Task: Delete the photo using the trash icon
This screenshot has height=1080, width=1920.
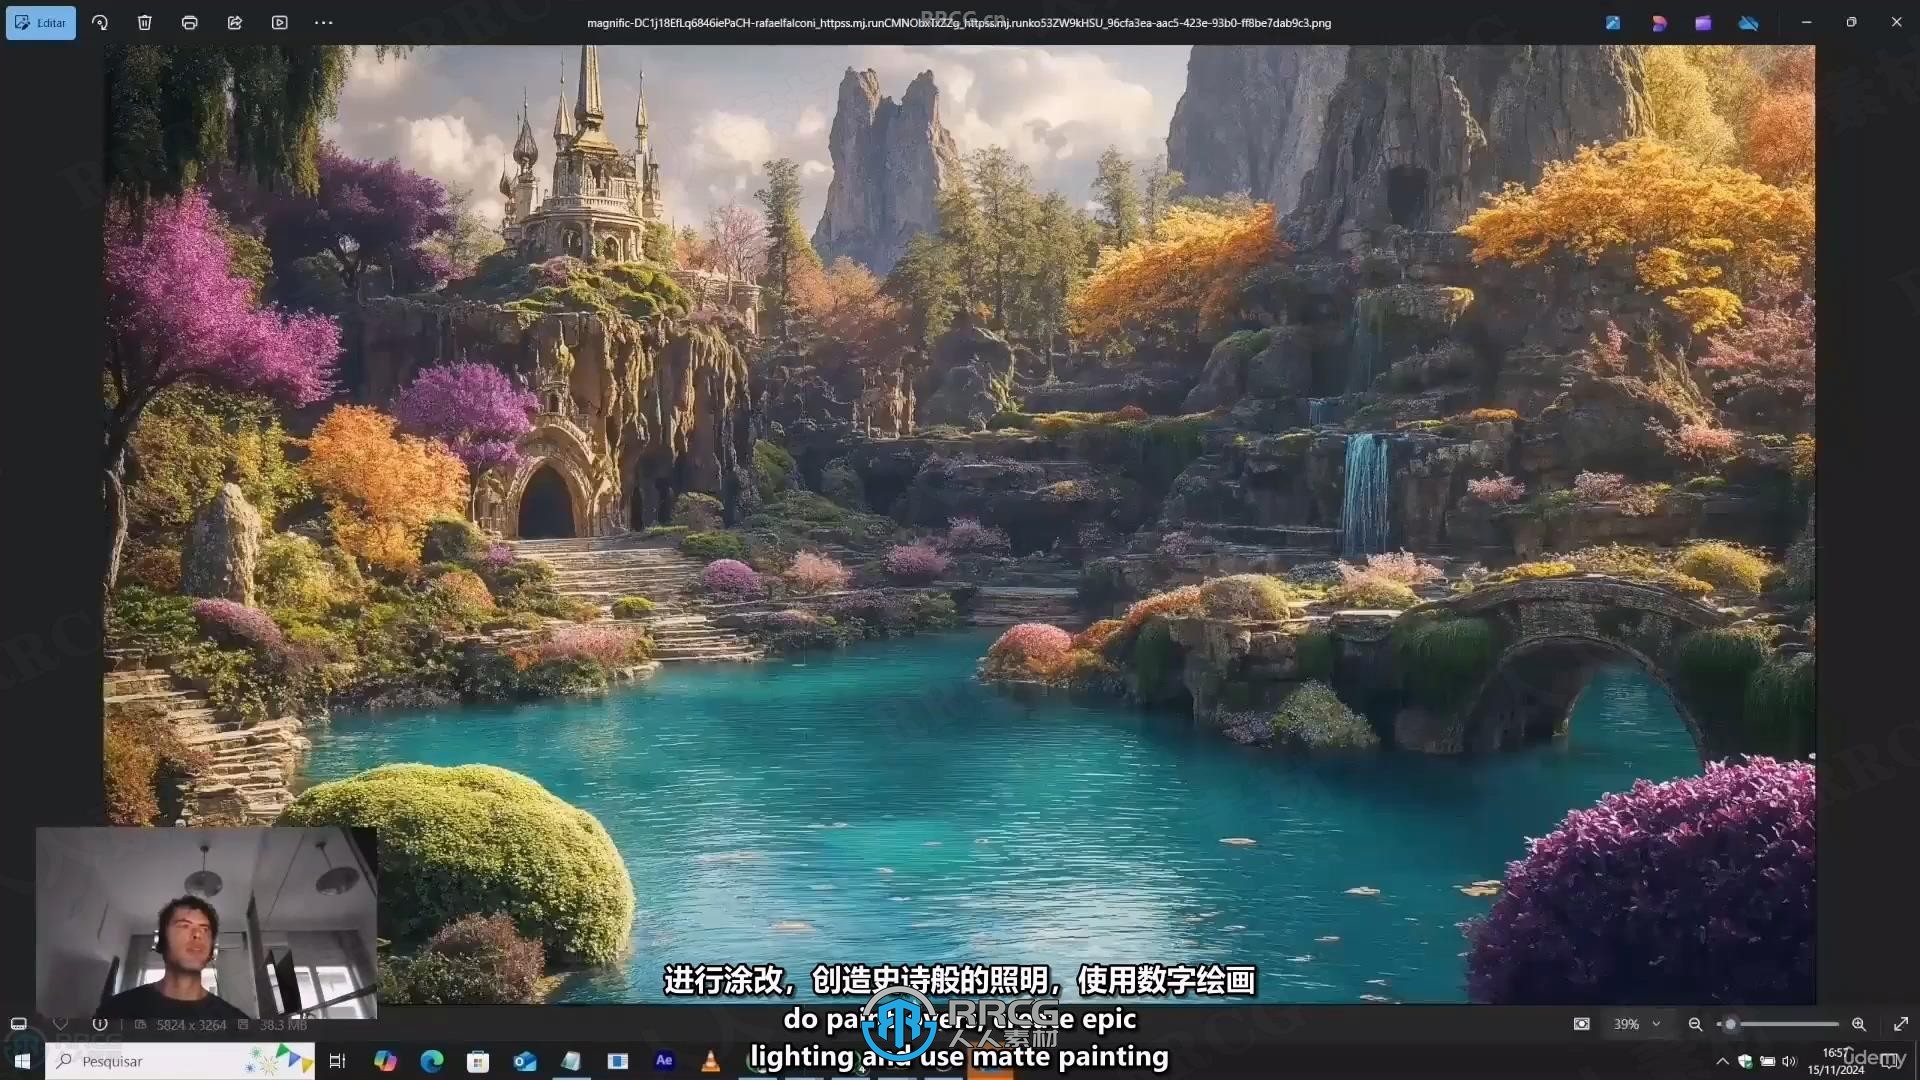Action: click(145, 22)
